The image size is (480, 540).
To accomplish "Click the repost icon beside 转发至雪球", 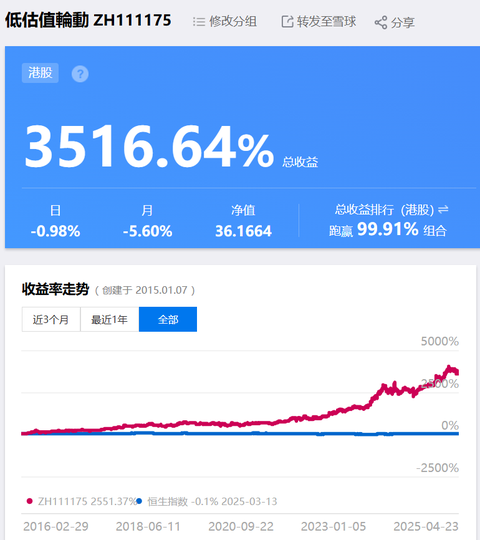I will click(287, 22).
